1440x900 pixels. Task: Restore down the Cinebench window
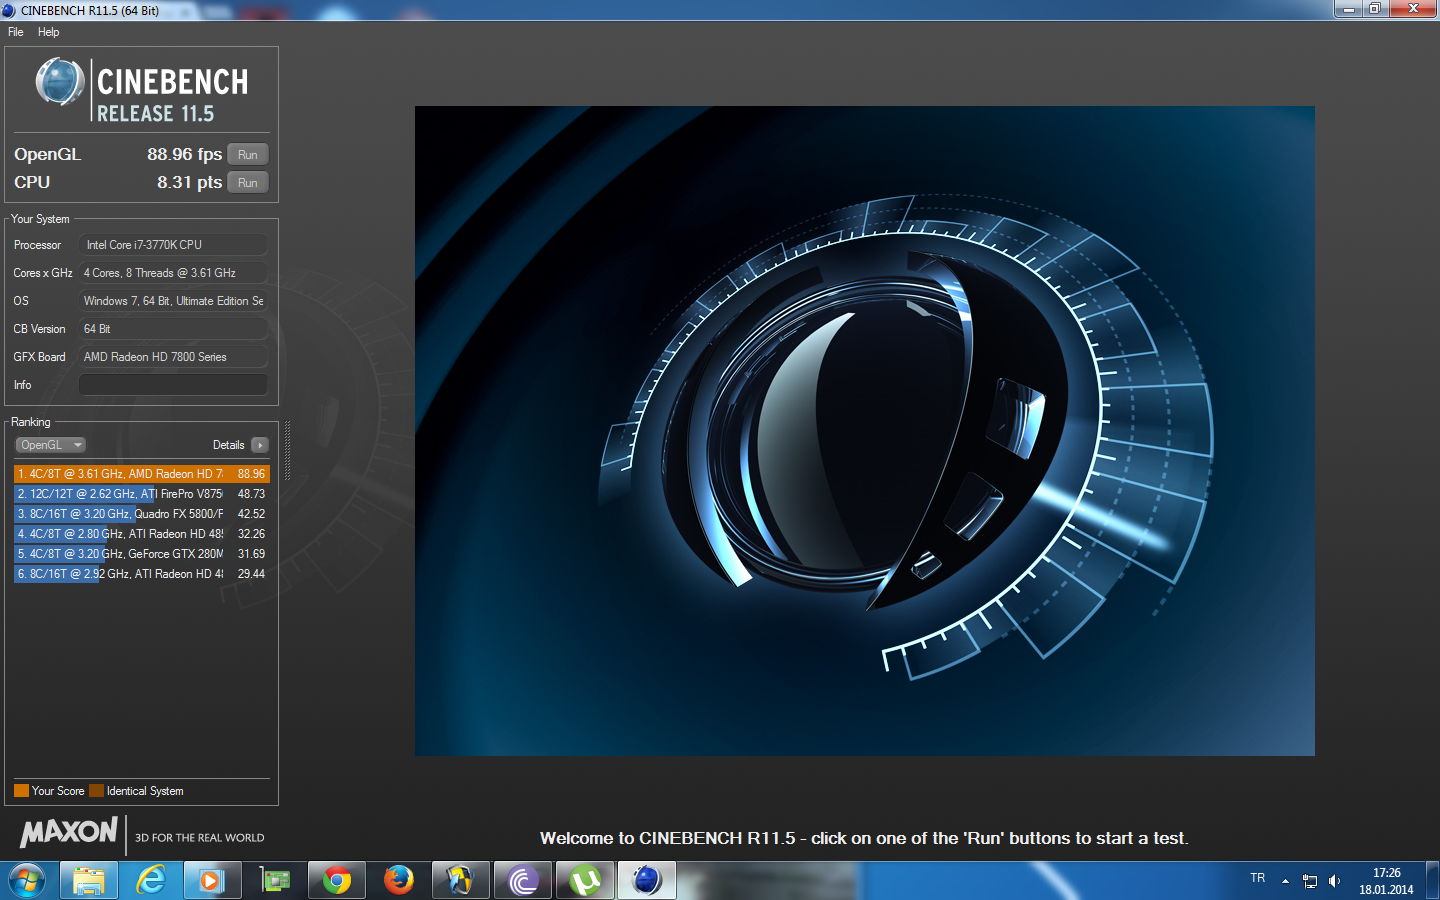click(1375, 9)
